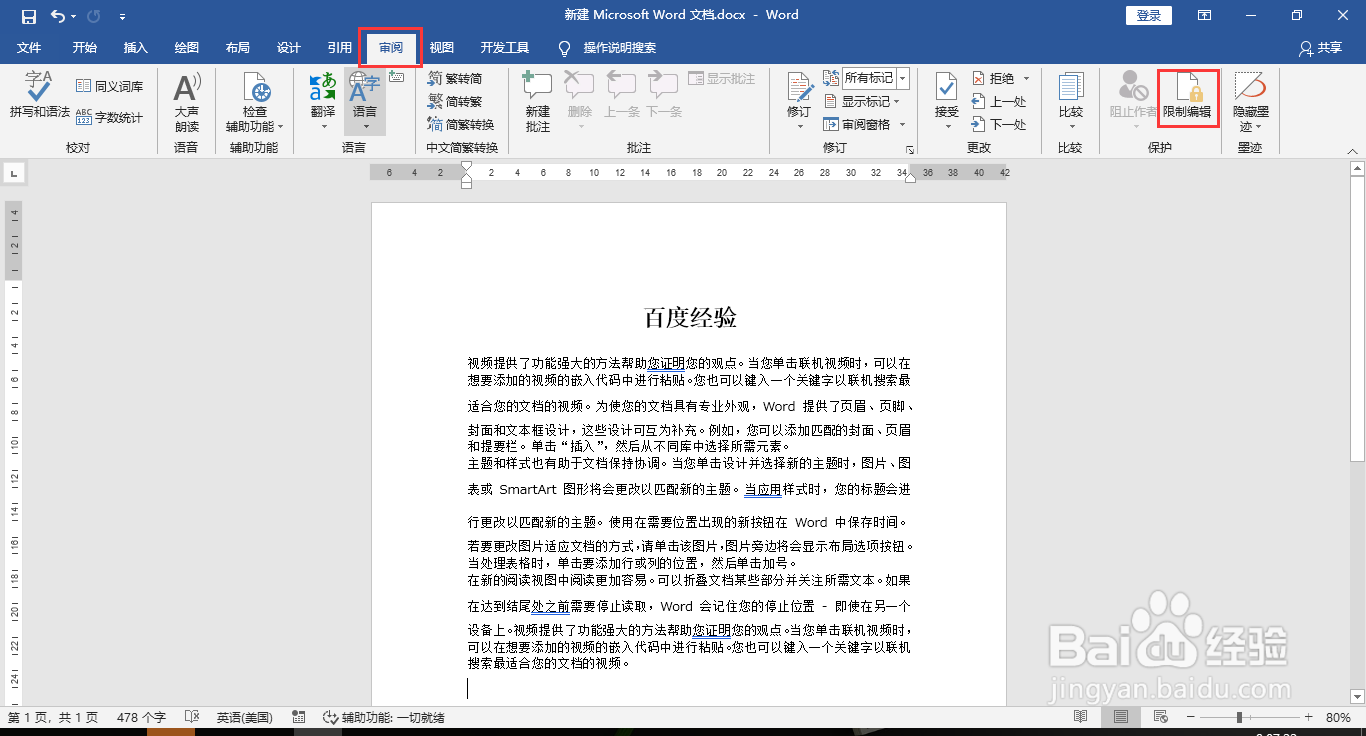Viewport: 1366px width, 736px height.
Task: Click the 接受 accept change icon
Action: click(946, 88)
